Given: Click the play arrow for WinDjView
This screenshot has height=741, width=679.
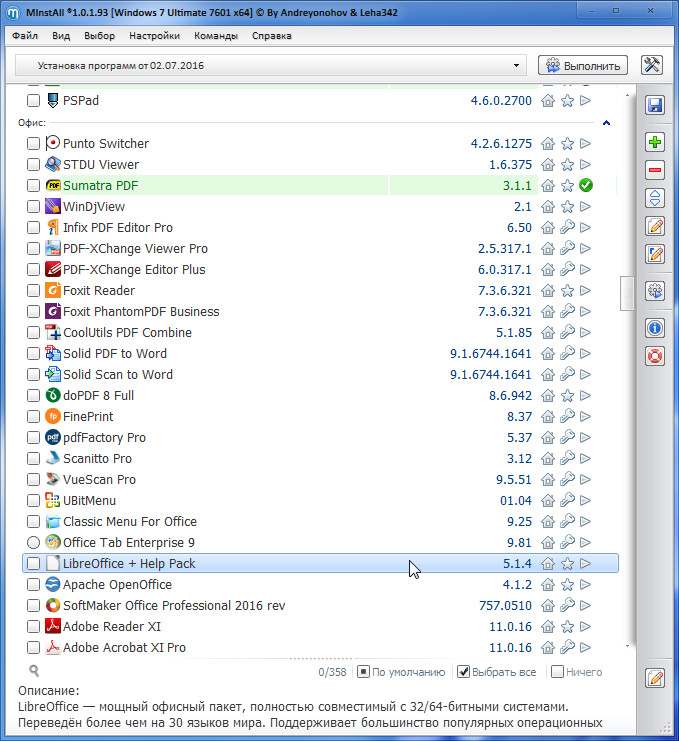Looking at the screenshot, I should click(x=585, y=207).
